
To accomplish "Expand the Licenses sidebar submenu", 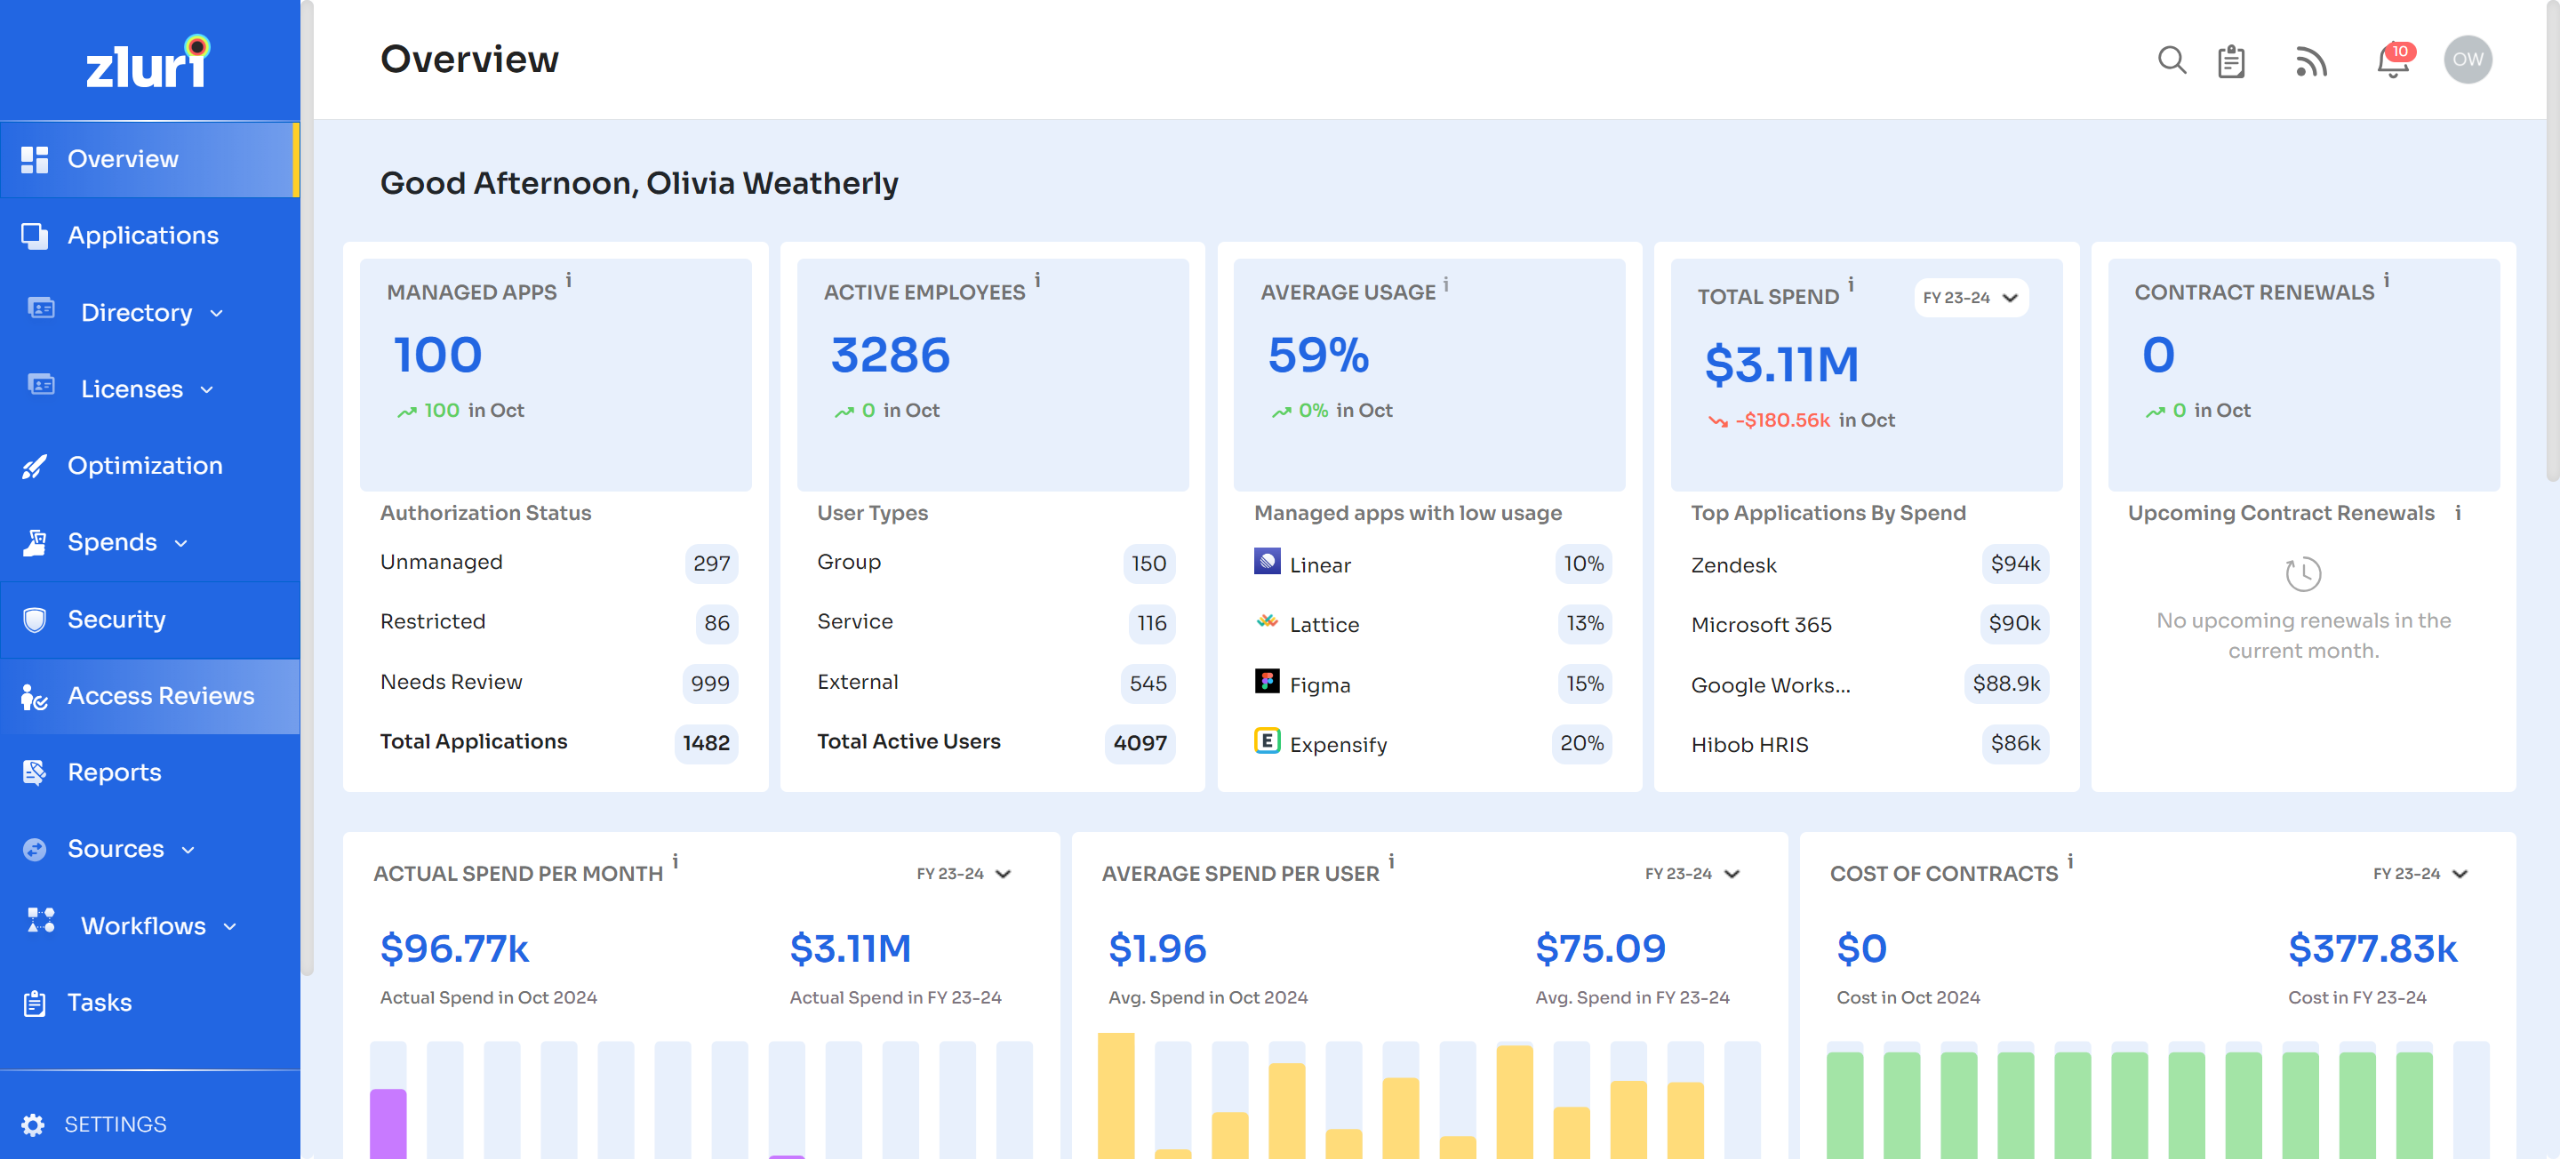I will point(207,390).
